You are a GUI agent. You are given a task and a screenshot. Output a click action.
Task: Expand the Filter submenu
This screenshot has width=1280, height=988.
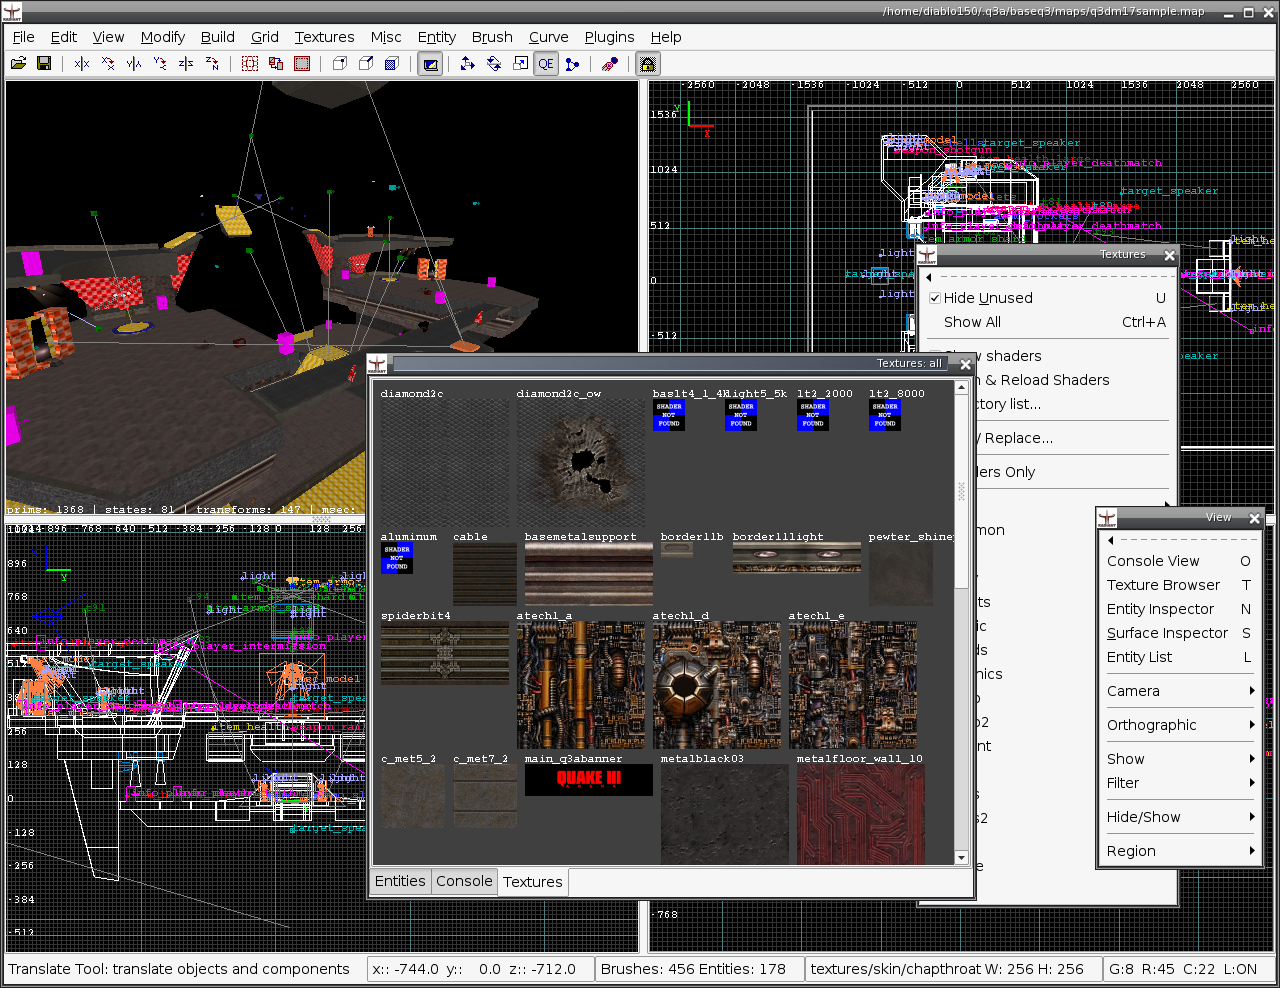point(1180,783)
